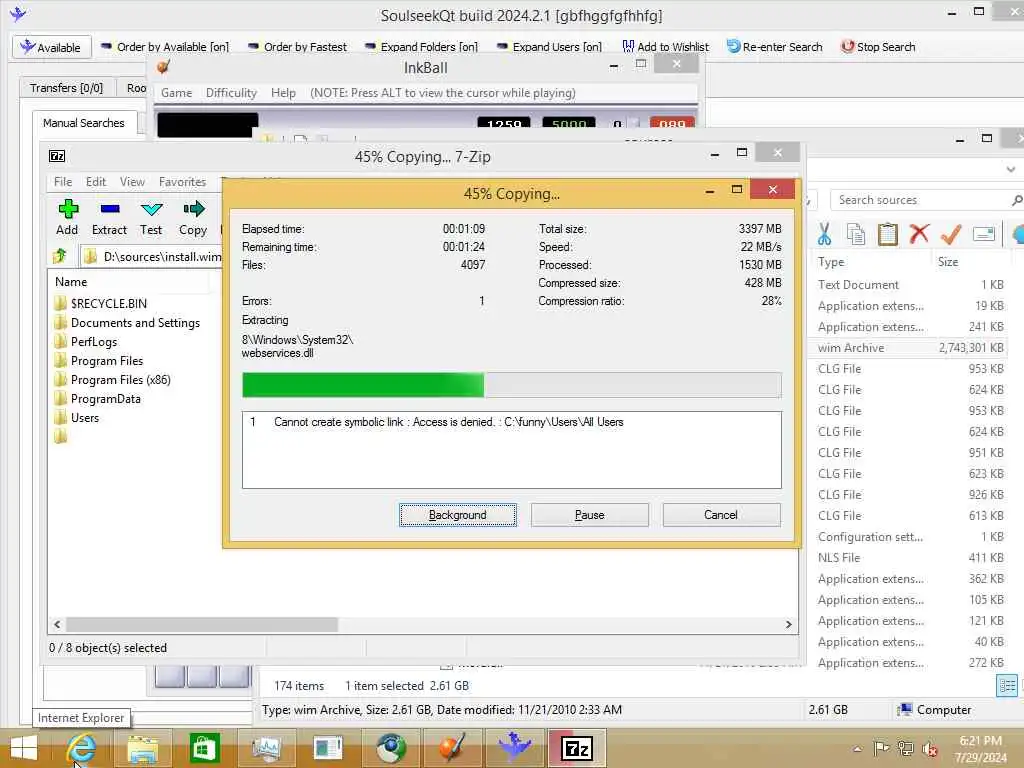This screenshot has width=1024, height=768.
Task: Select the Manual Searches tab
Action: click(x=84, y=123)
